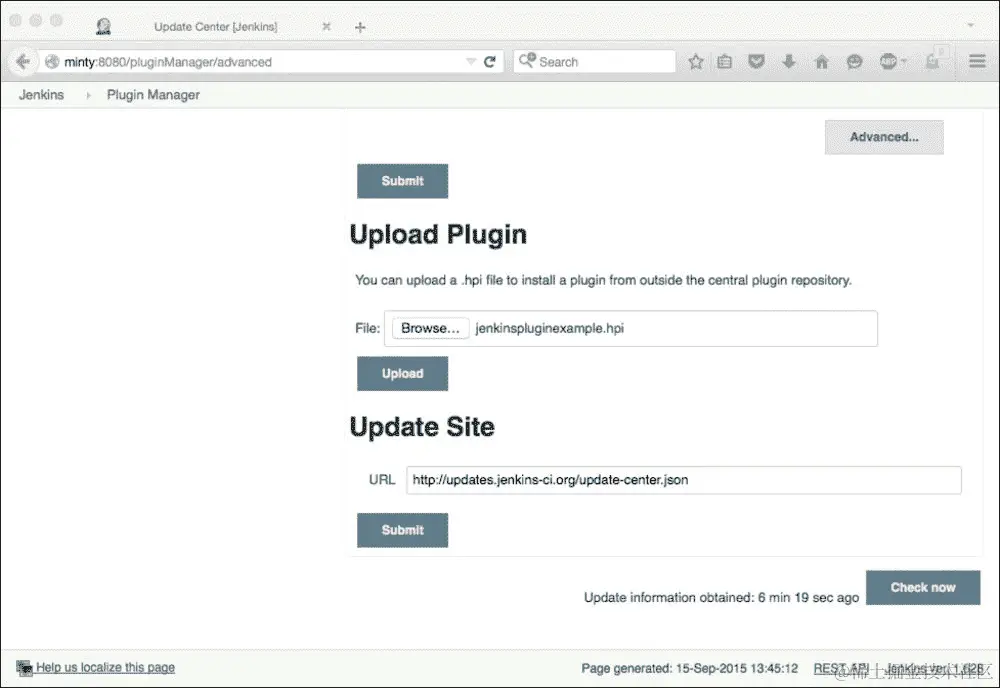Image resolution: width=1000 pixels, height=688 pixels.
Task: Click the globe site identity icon
Action: point(52,62)
